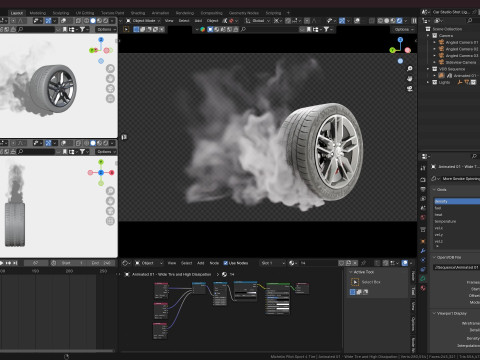The width and height of the screenshot is (480, 360).
Task: Open the Layout workspace tab
Action: pyautogui.click(x=17, y=13)
